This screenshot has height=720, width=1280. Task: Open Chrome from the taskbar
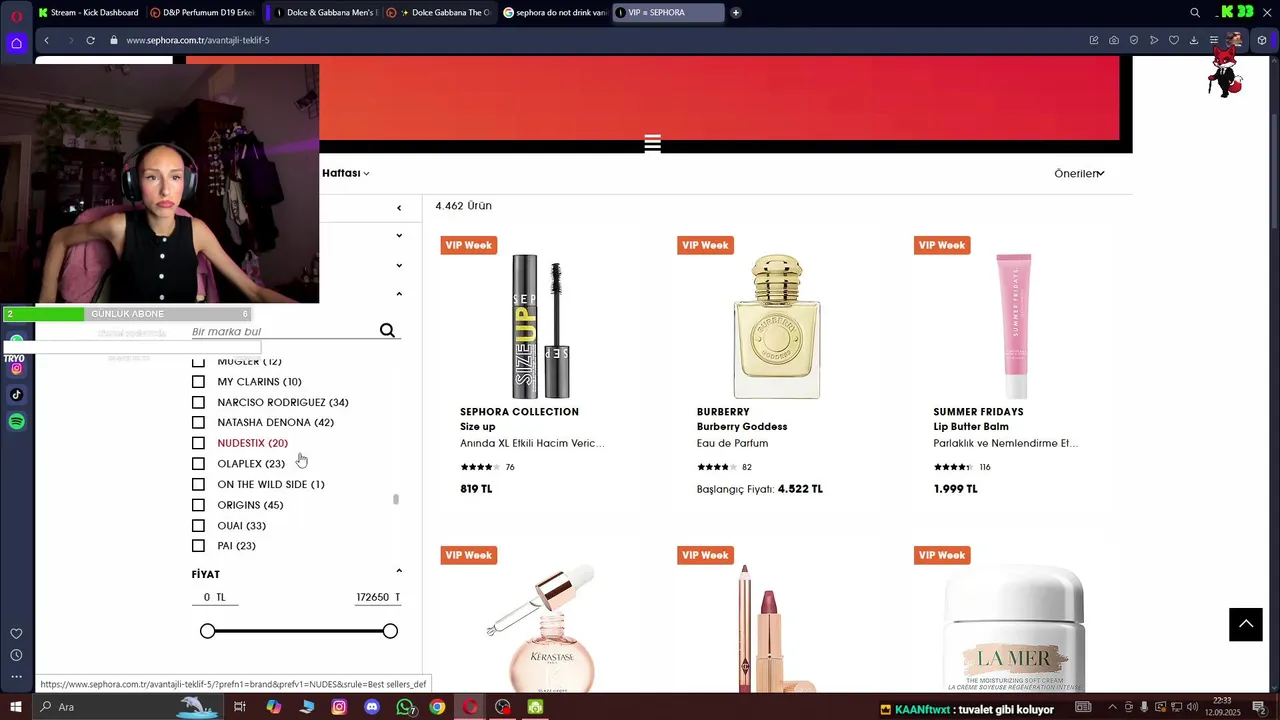[437, 707]
